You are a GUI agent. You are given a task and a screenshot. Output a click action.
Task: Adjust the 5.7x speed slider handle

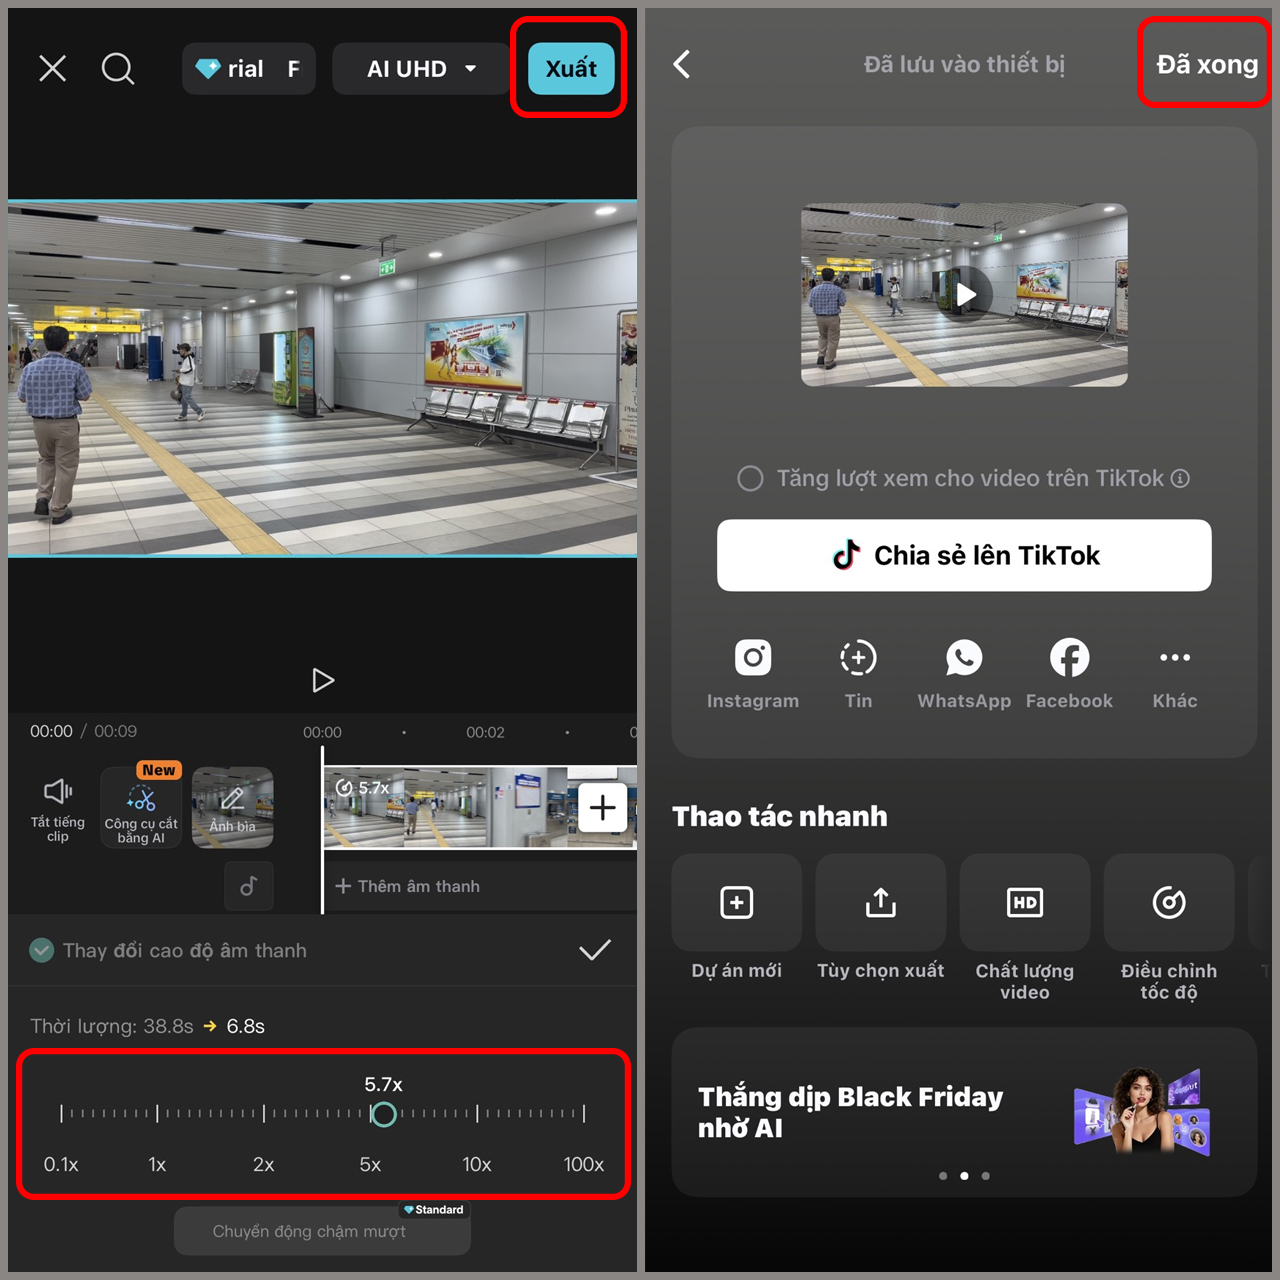point(384,1113)
